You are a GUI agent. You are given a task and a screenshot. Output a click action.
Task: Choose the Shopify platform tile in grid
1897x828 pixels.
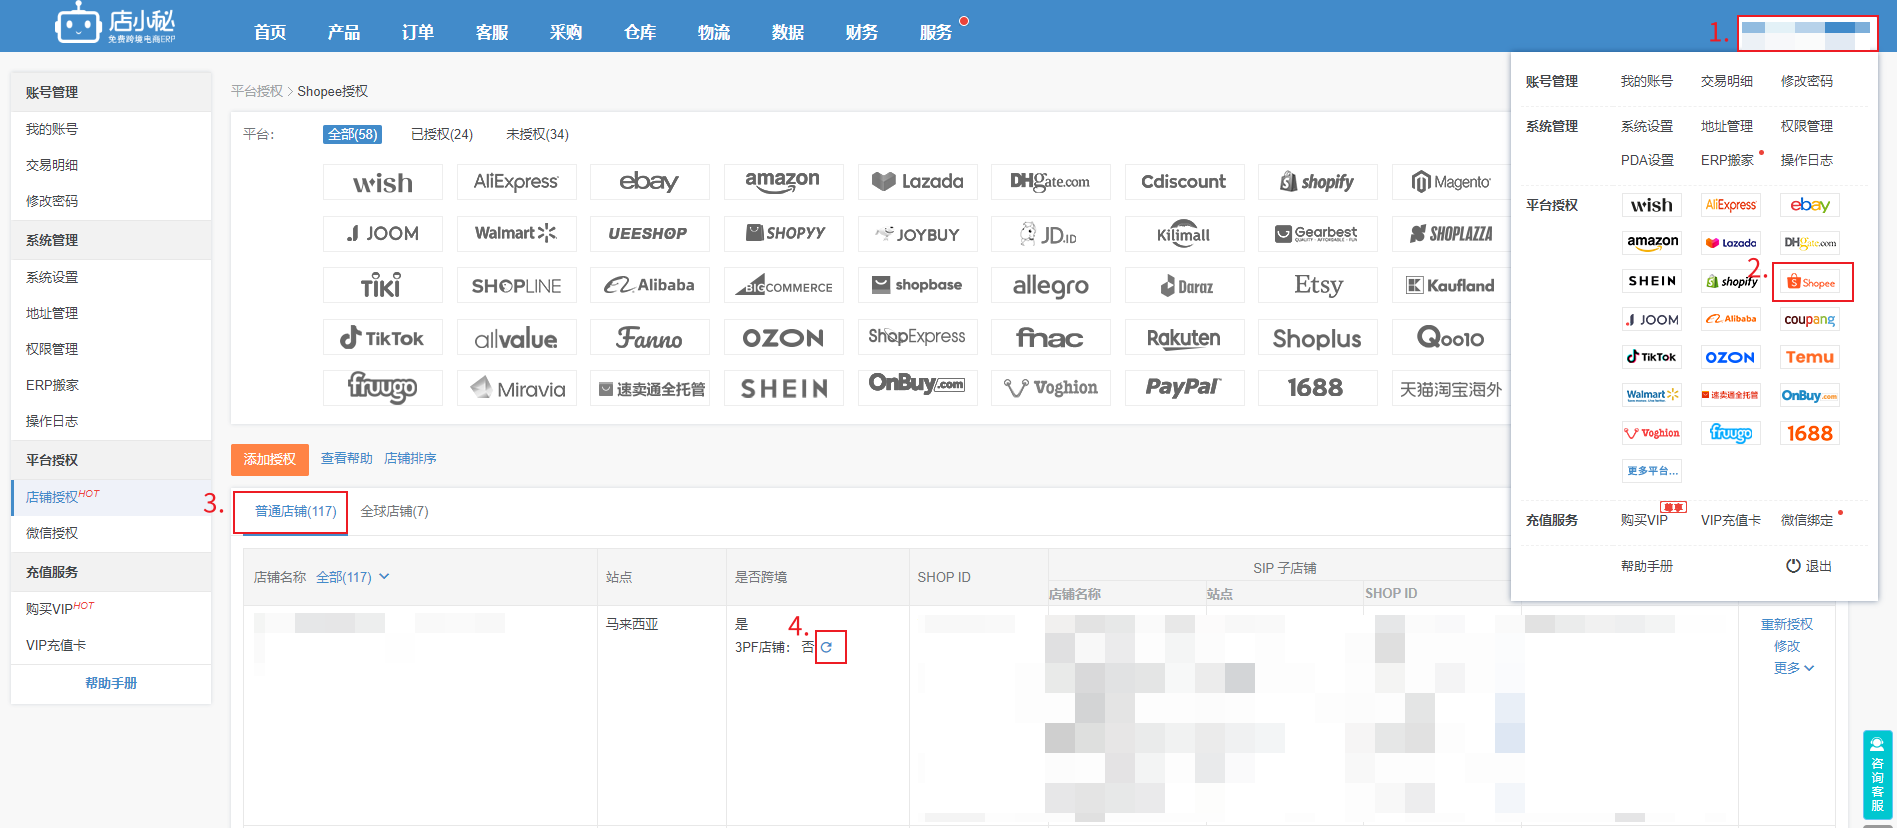pos(1318,182)
